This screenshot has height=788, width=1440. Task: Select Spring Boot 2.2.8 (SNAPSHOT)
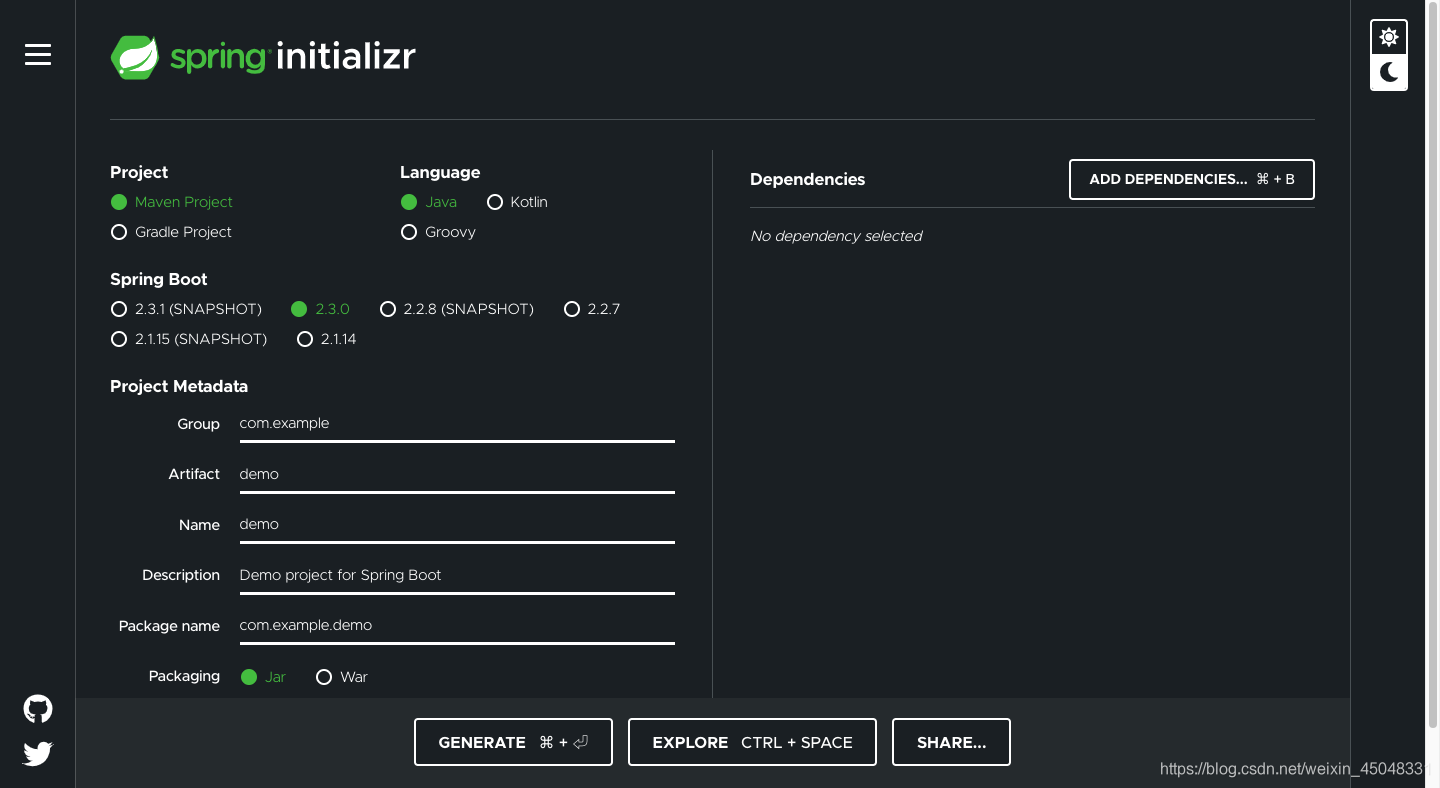457,309
